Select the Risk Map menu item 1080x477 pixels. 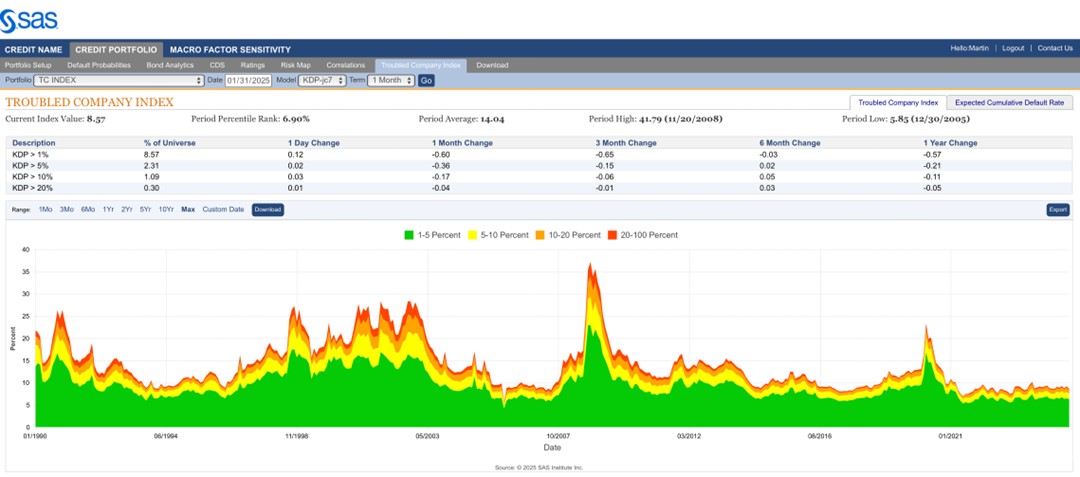(296, 65)
